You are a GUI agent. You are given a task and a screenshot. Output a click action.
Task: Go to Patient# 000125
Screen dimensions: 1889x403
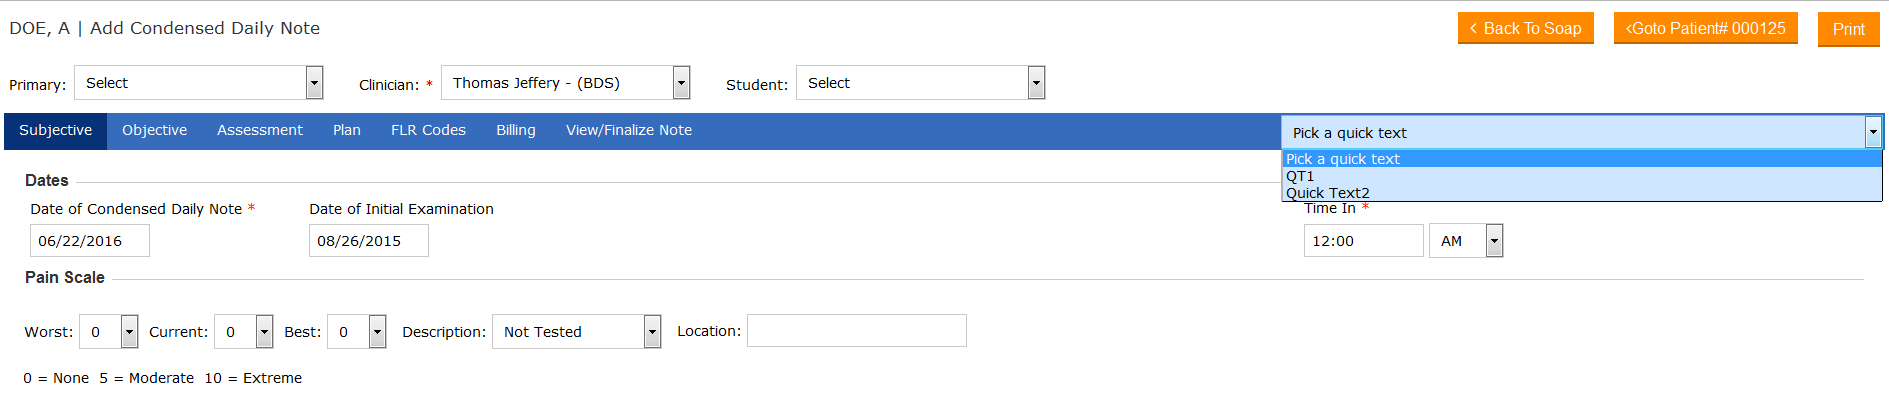[x=1705, y=28]
